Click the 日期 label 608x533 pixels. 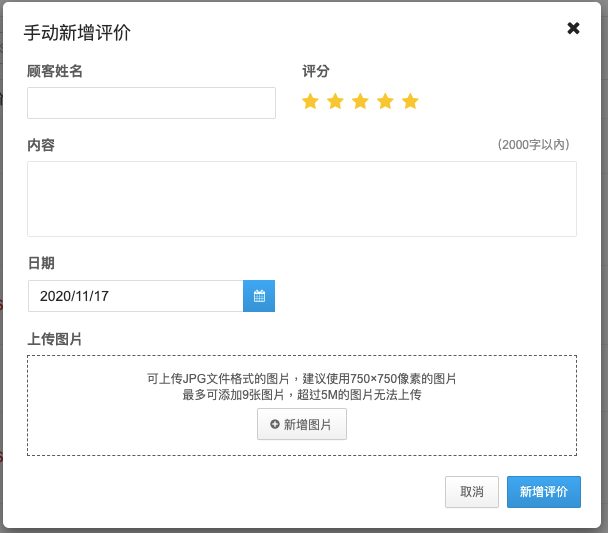point(41,263)
